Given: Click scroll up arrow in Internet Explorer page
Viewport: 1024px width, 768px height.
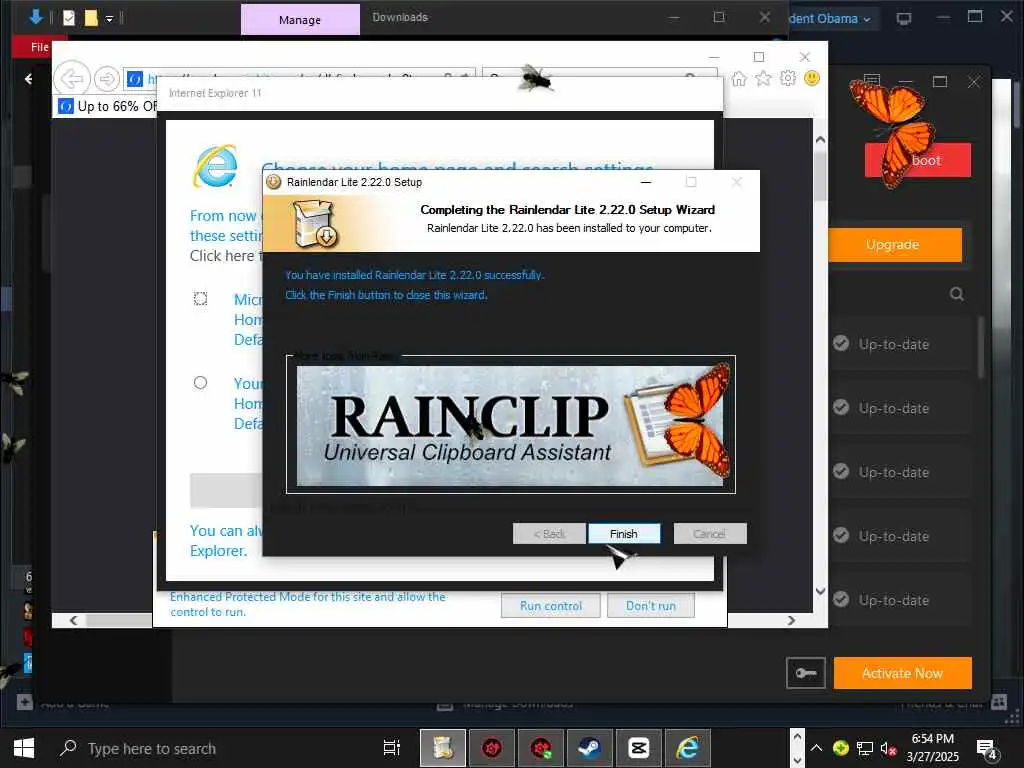Looking at the screenshot, I should pyautogui.click(x=820, y=139).
